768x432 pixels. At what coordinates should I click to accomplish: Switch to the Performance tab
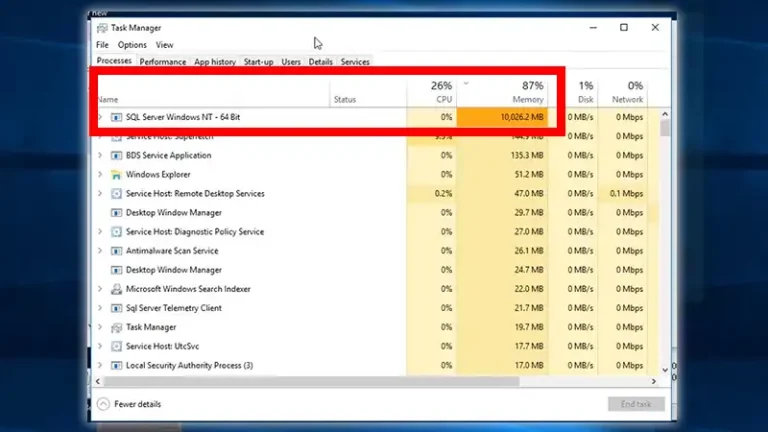click(x=163, y=62)
